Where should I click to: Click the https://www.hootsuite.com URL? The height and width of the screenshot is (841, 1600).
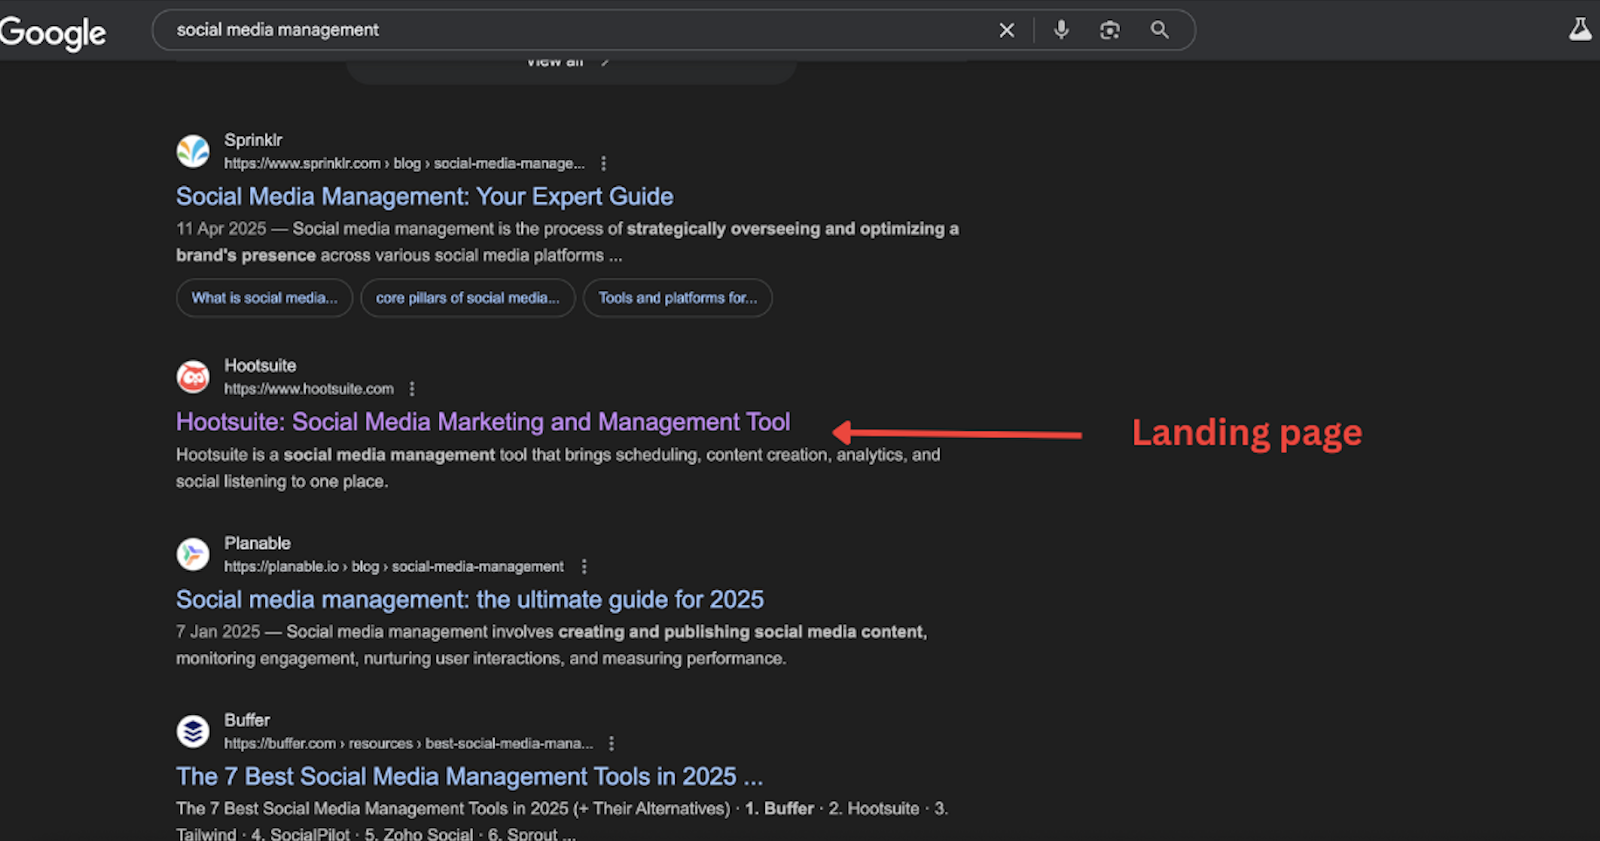click(309, 389)
